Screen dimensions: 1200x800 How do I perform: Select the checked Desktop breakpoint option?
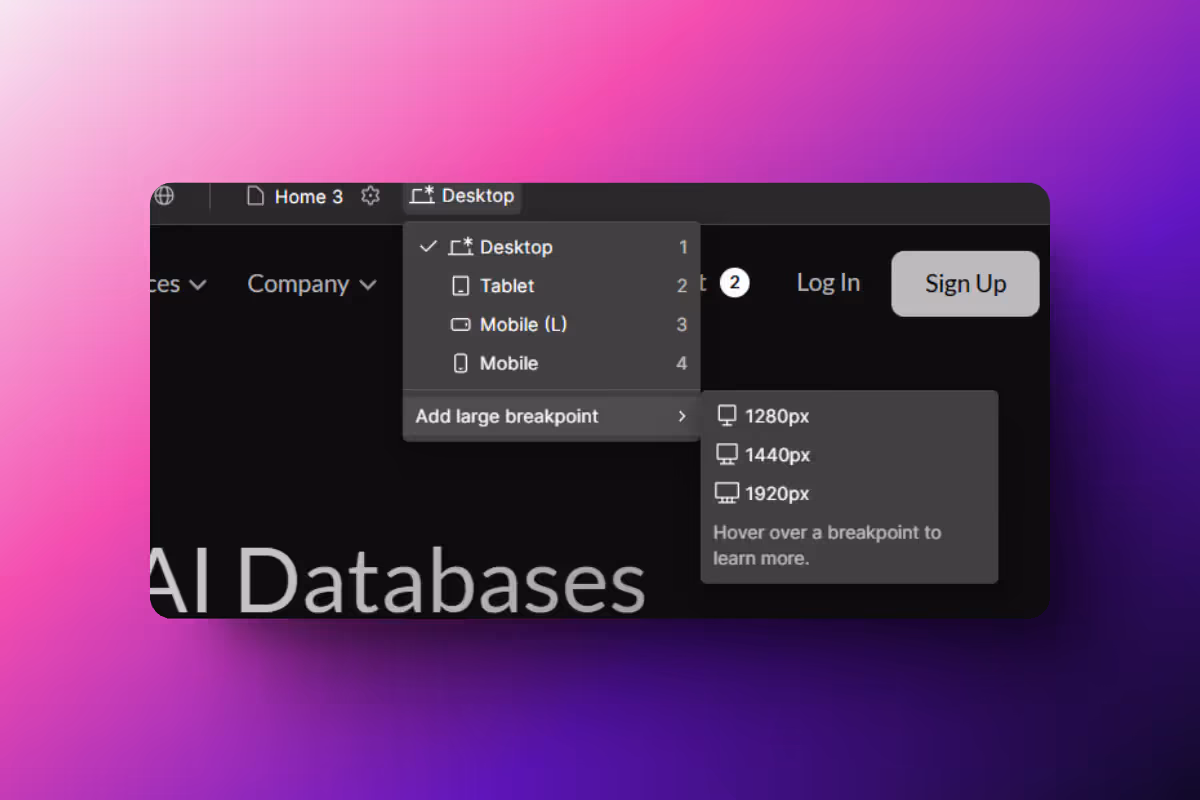551,247
